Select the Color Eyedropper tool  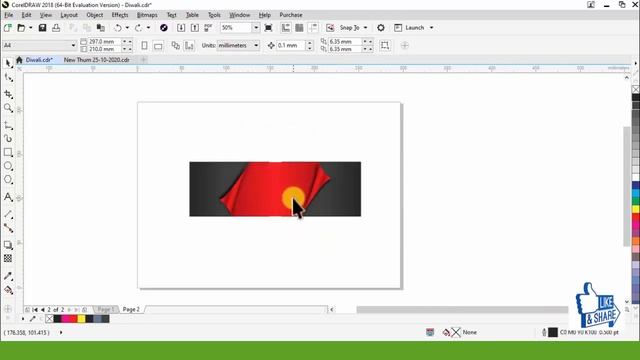8,276
